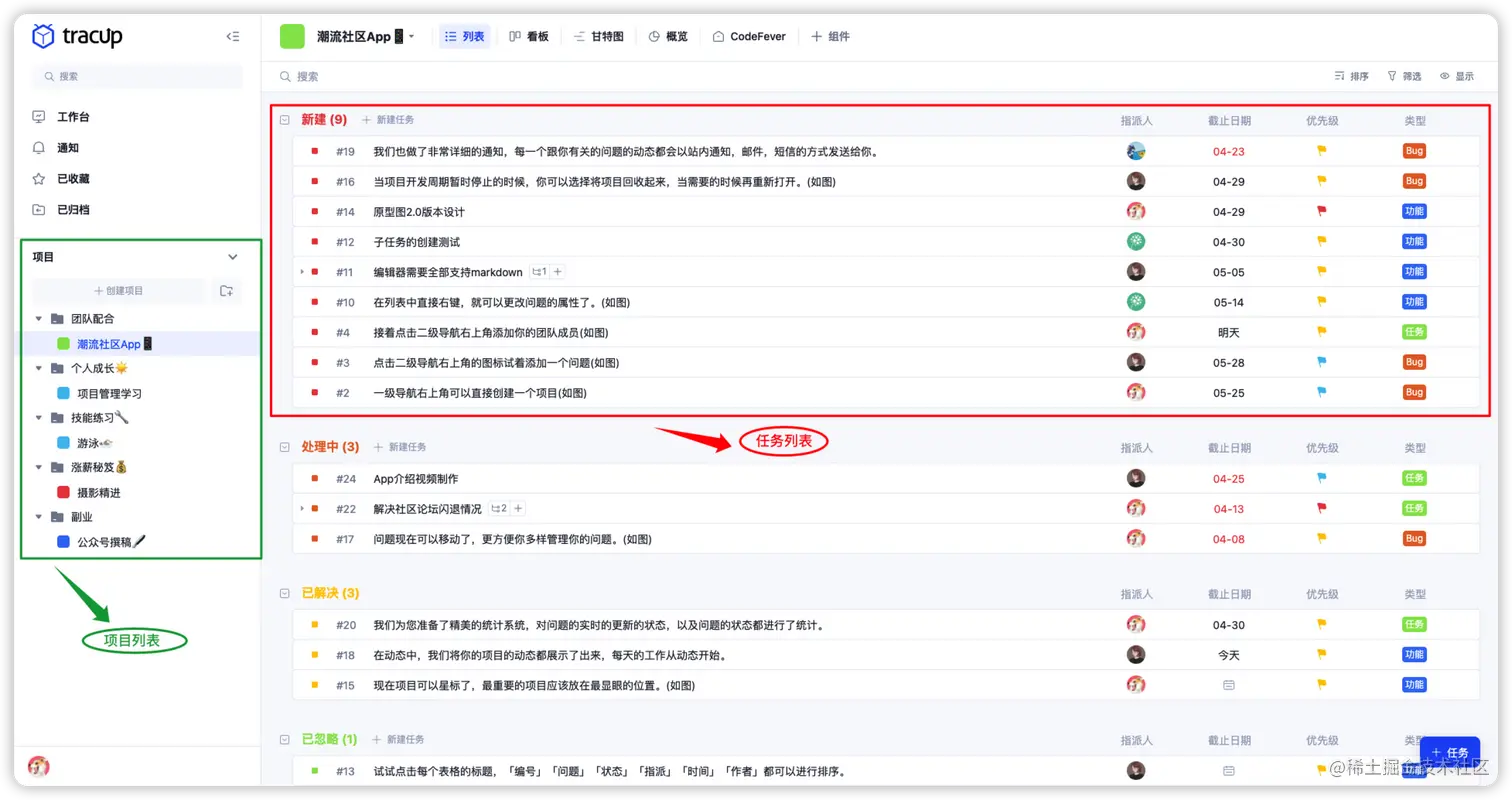Collapse the sidebar with the arrow toggle

[x=232, y=36]
